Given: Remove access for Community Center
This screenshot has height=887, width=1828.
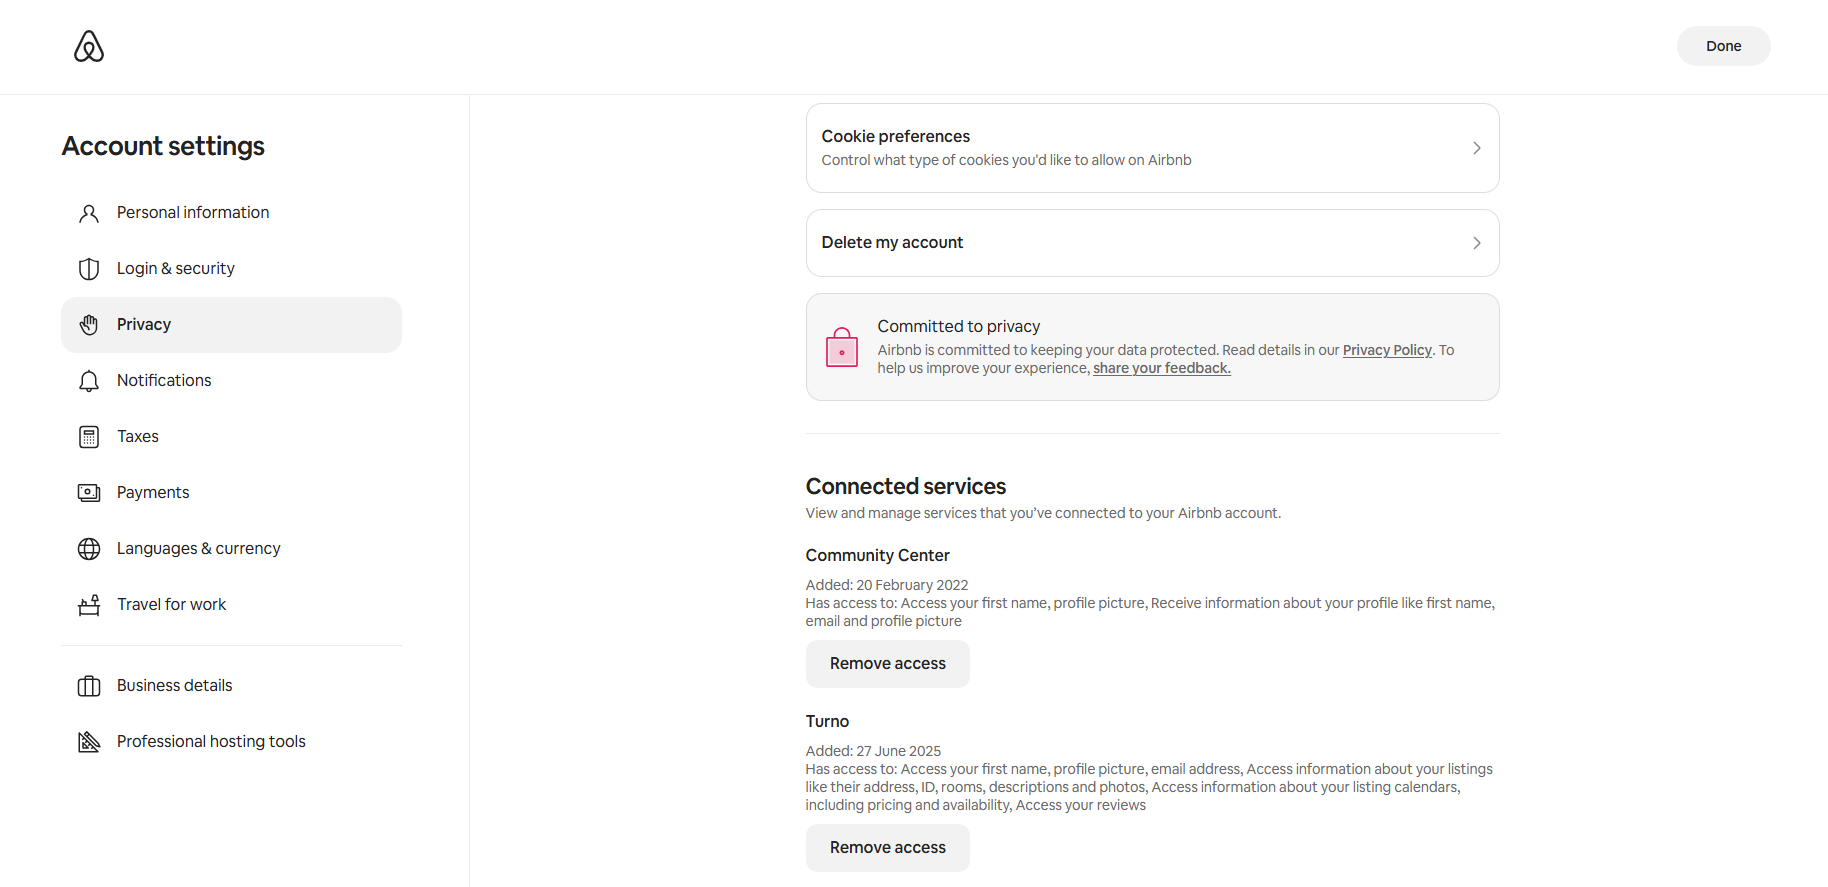Looking at the screenshot, I should [887, 664].
